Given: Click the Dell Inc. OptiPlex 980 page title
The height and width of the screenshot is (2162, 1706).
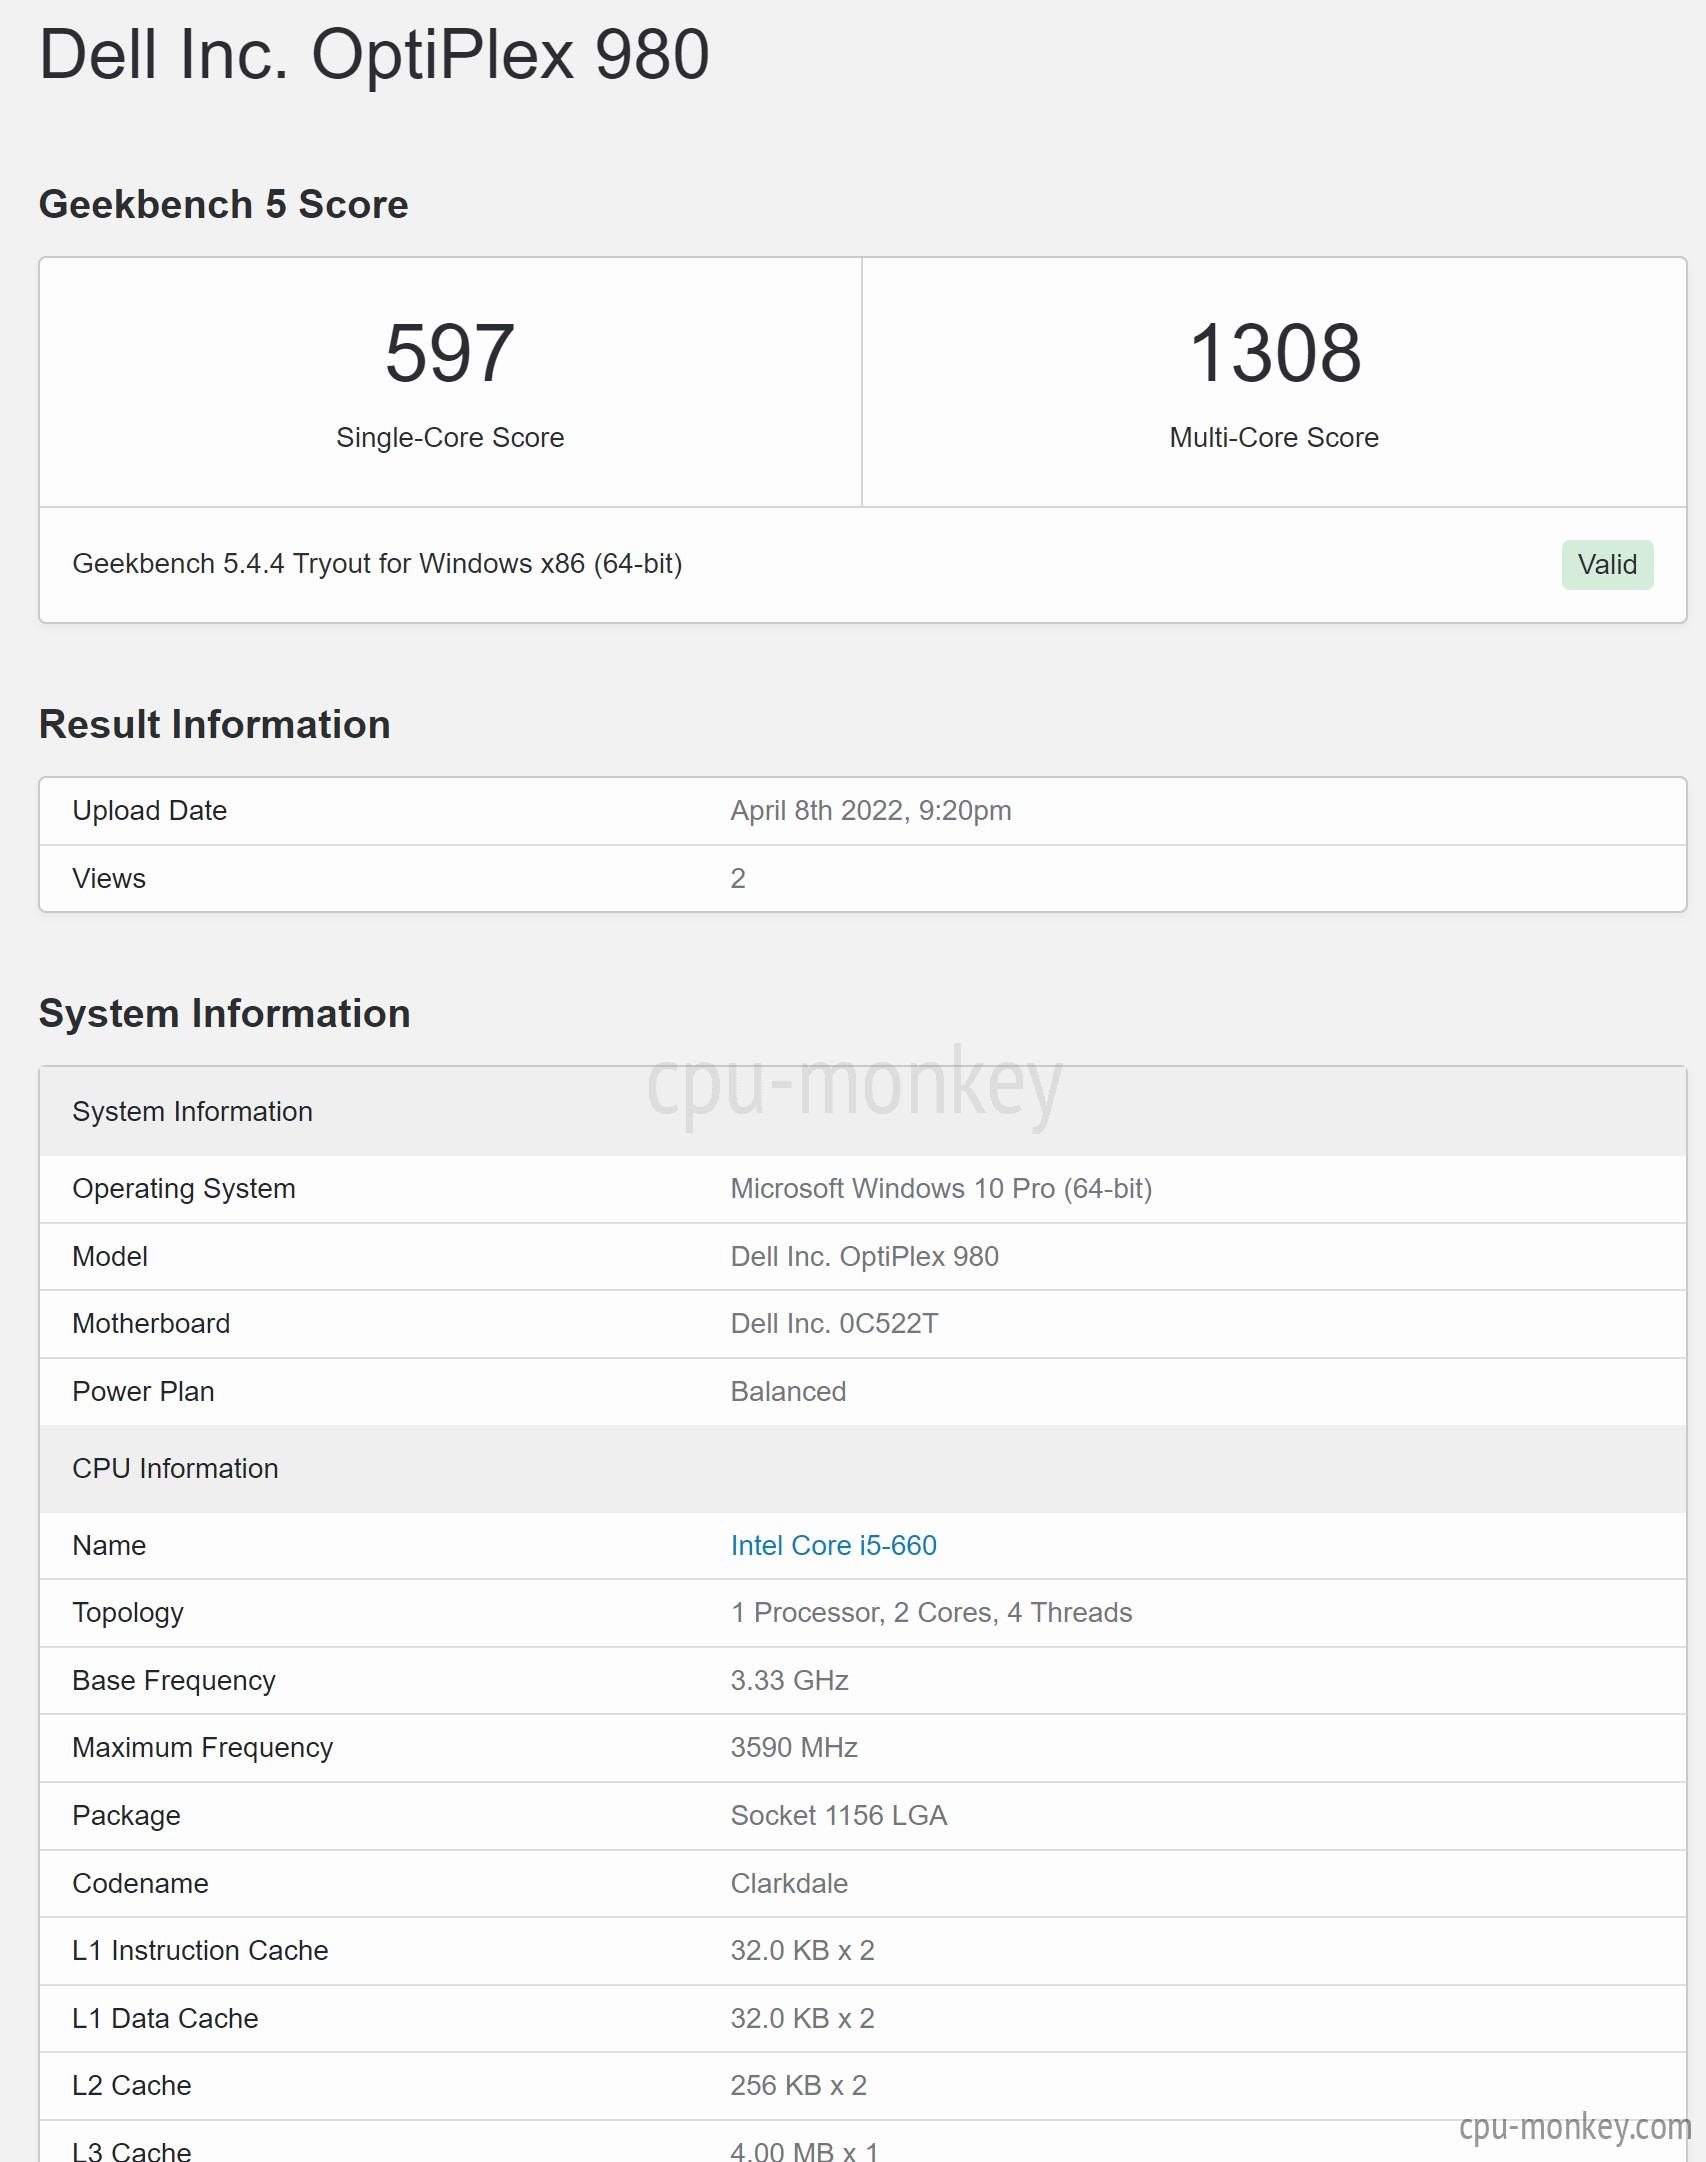Looking at the screenshot, I should (x=374, y=54).
